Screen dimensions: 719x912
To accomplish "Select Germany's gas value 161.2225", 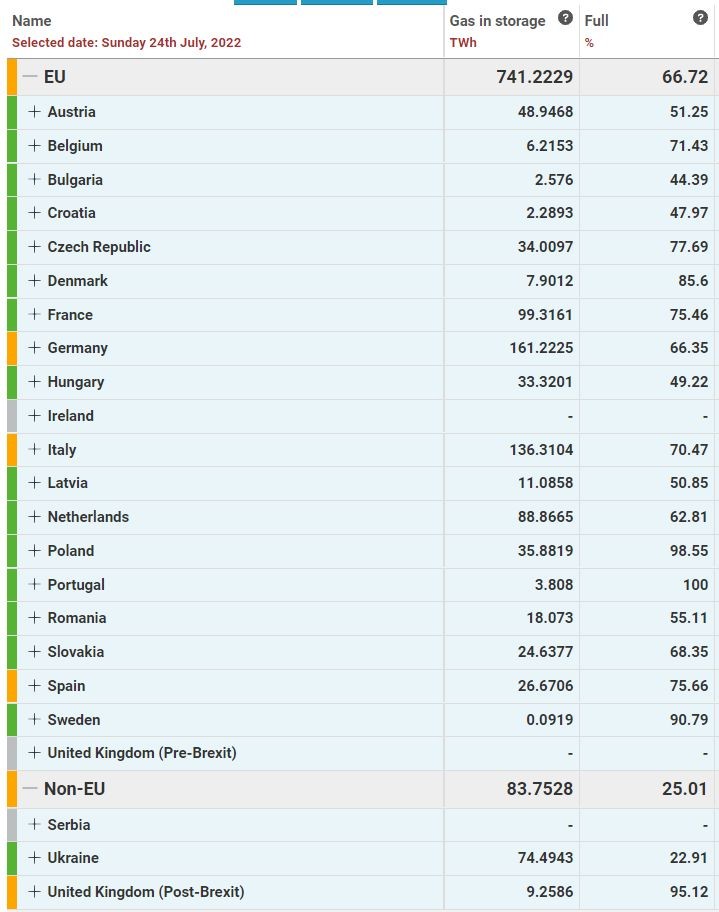I will 541,348.
